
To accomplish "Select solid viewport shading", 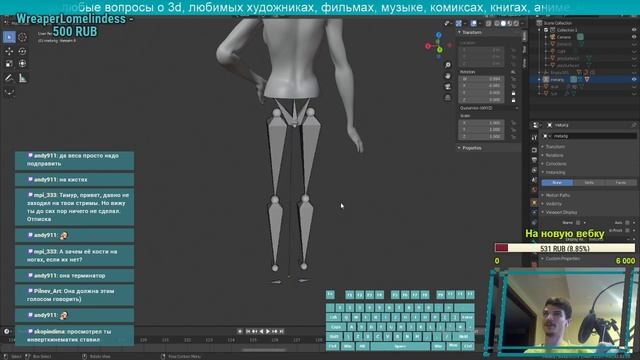I will 503,24.
